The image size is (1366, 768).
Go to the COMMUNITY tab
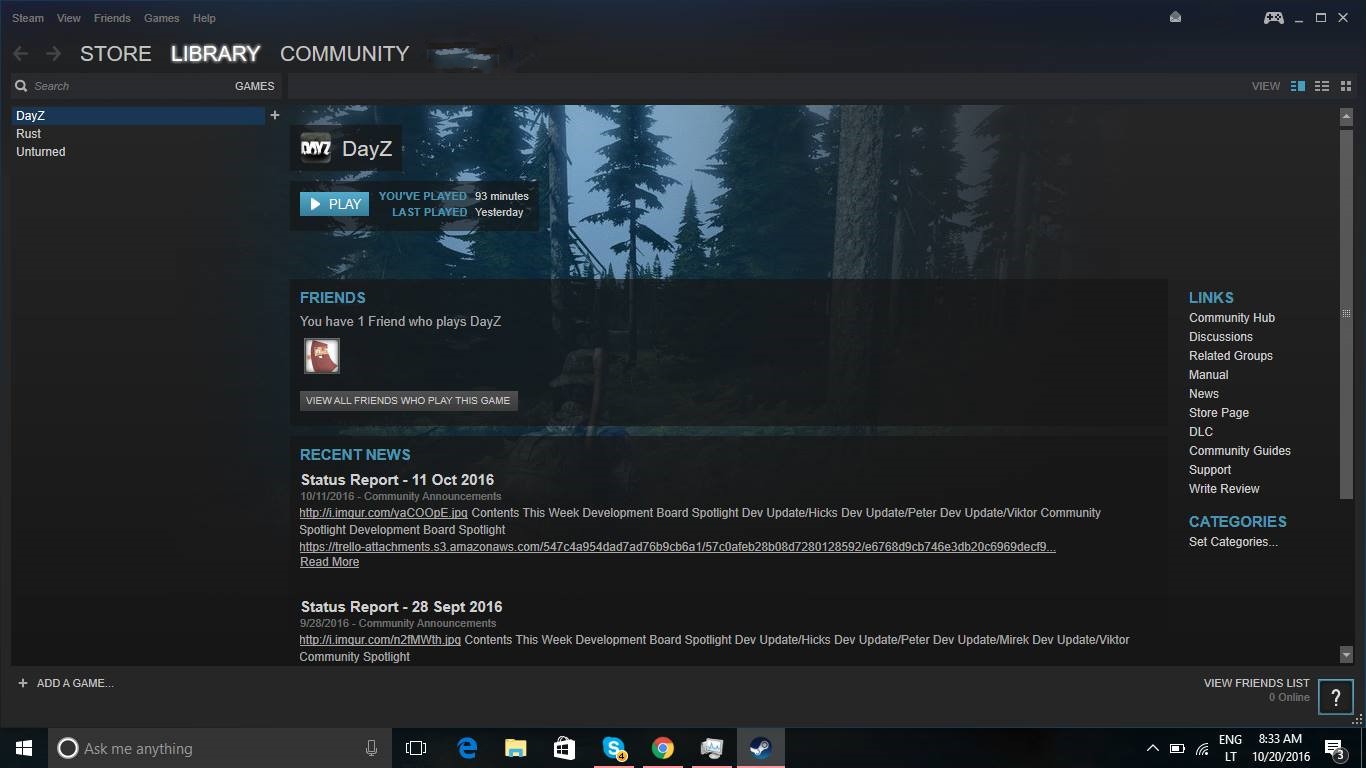point(345,54)
